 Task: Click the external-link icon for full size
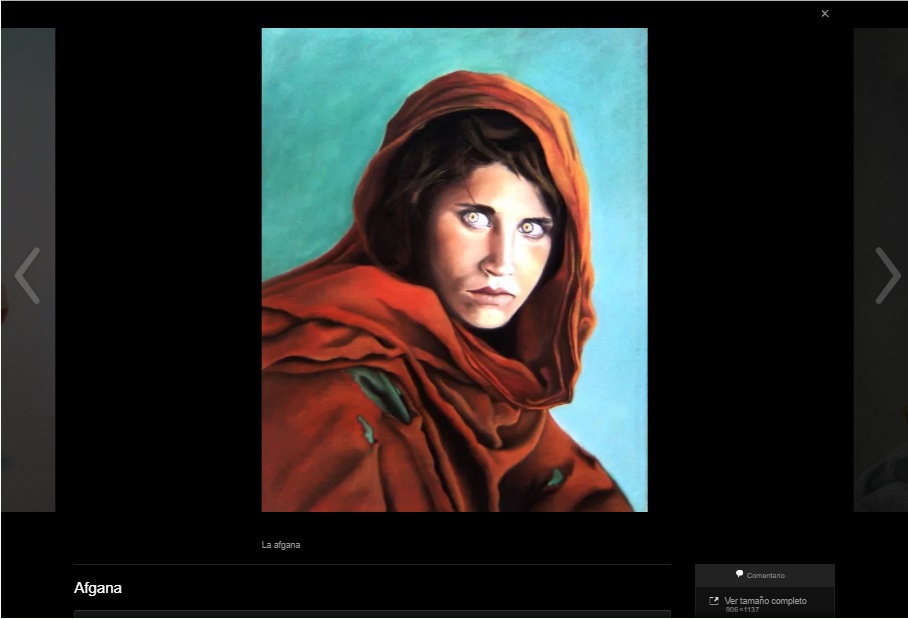(x=714, y=601)
